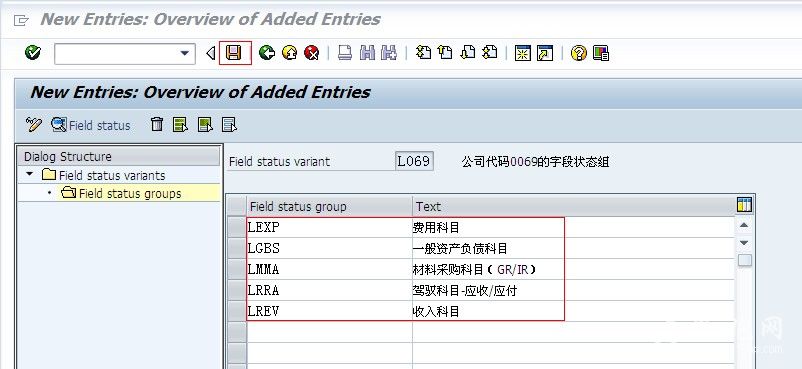The width and height of the screenshot is (802, 369).
Task: Click the table select-all corner cell
Action: pos(237,207)
